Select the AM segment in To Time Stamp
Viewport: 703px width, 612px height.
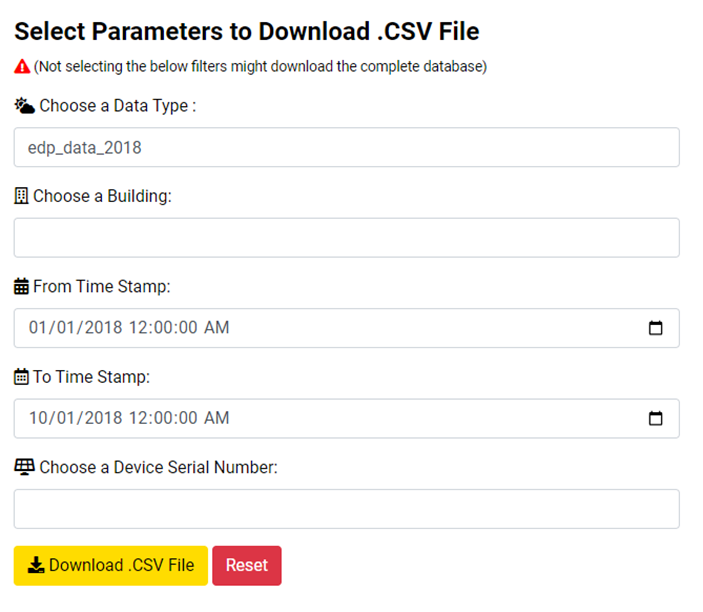click(x=217, y=418)
